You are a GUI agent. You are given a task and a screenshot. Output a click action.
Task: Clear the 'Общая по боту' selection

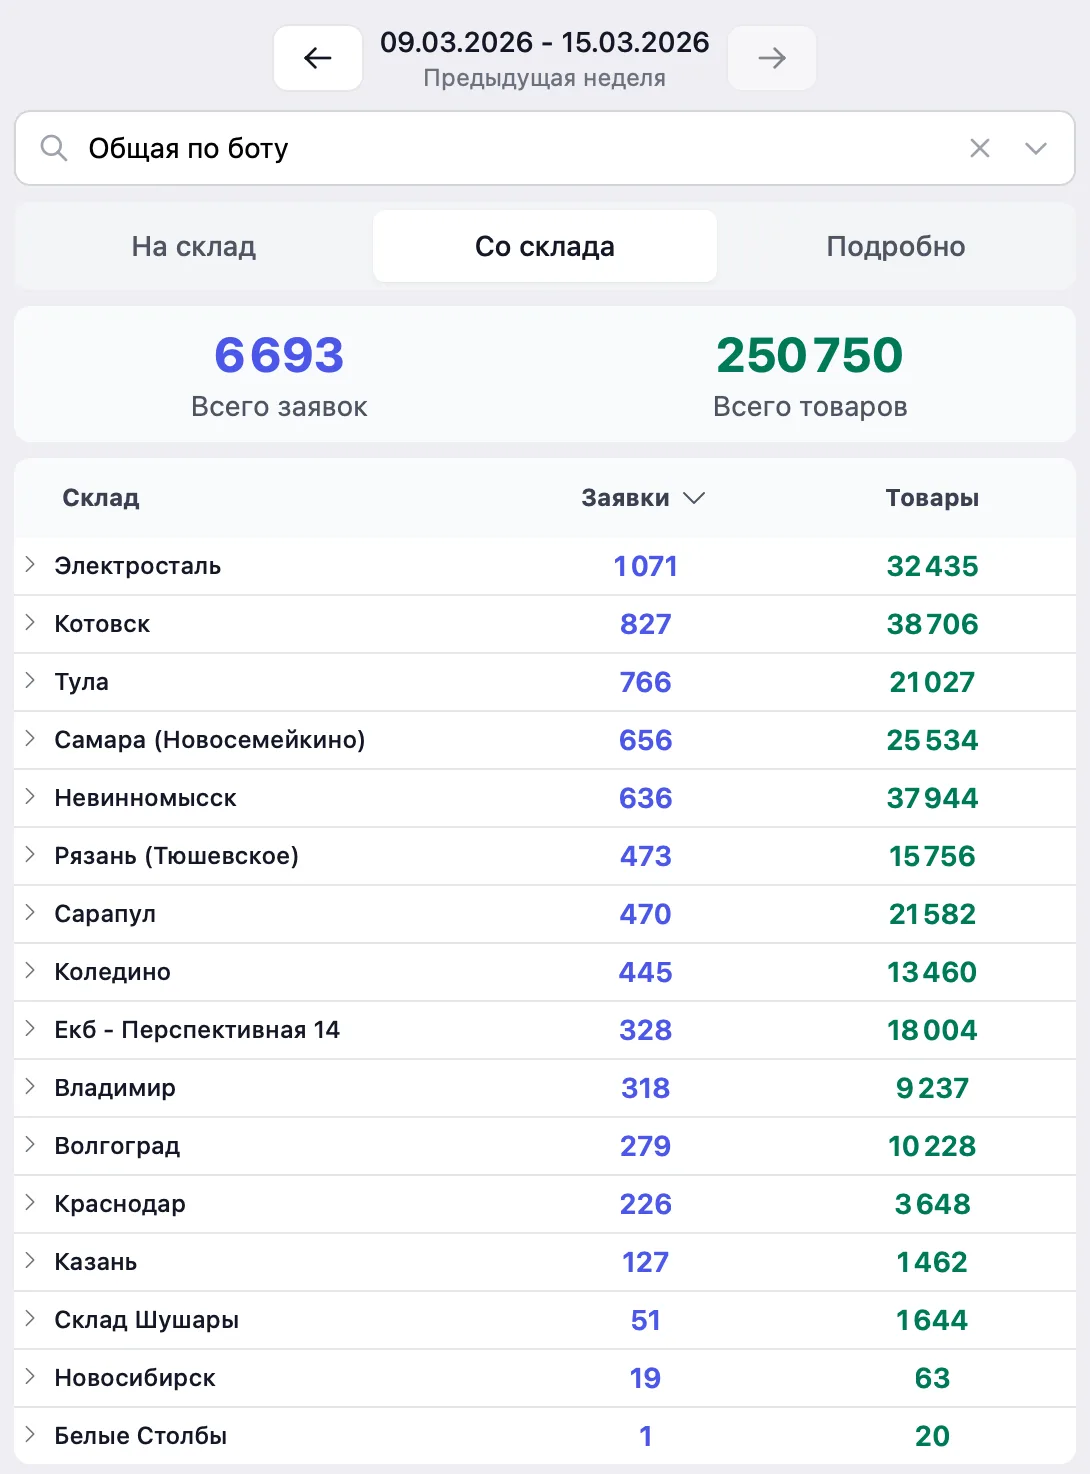(x=980, y=149)
